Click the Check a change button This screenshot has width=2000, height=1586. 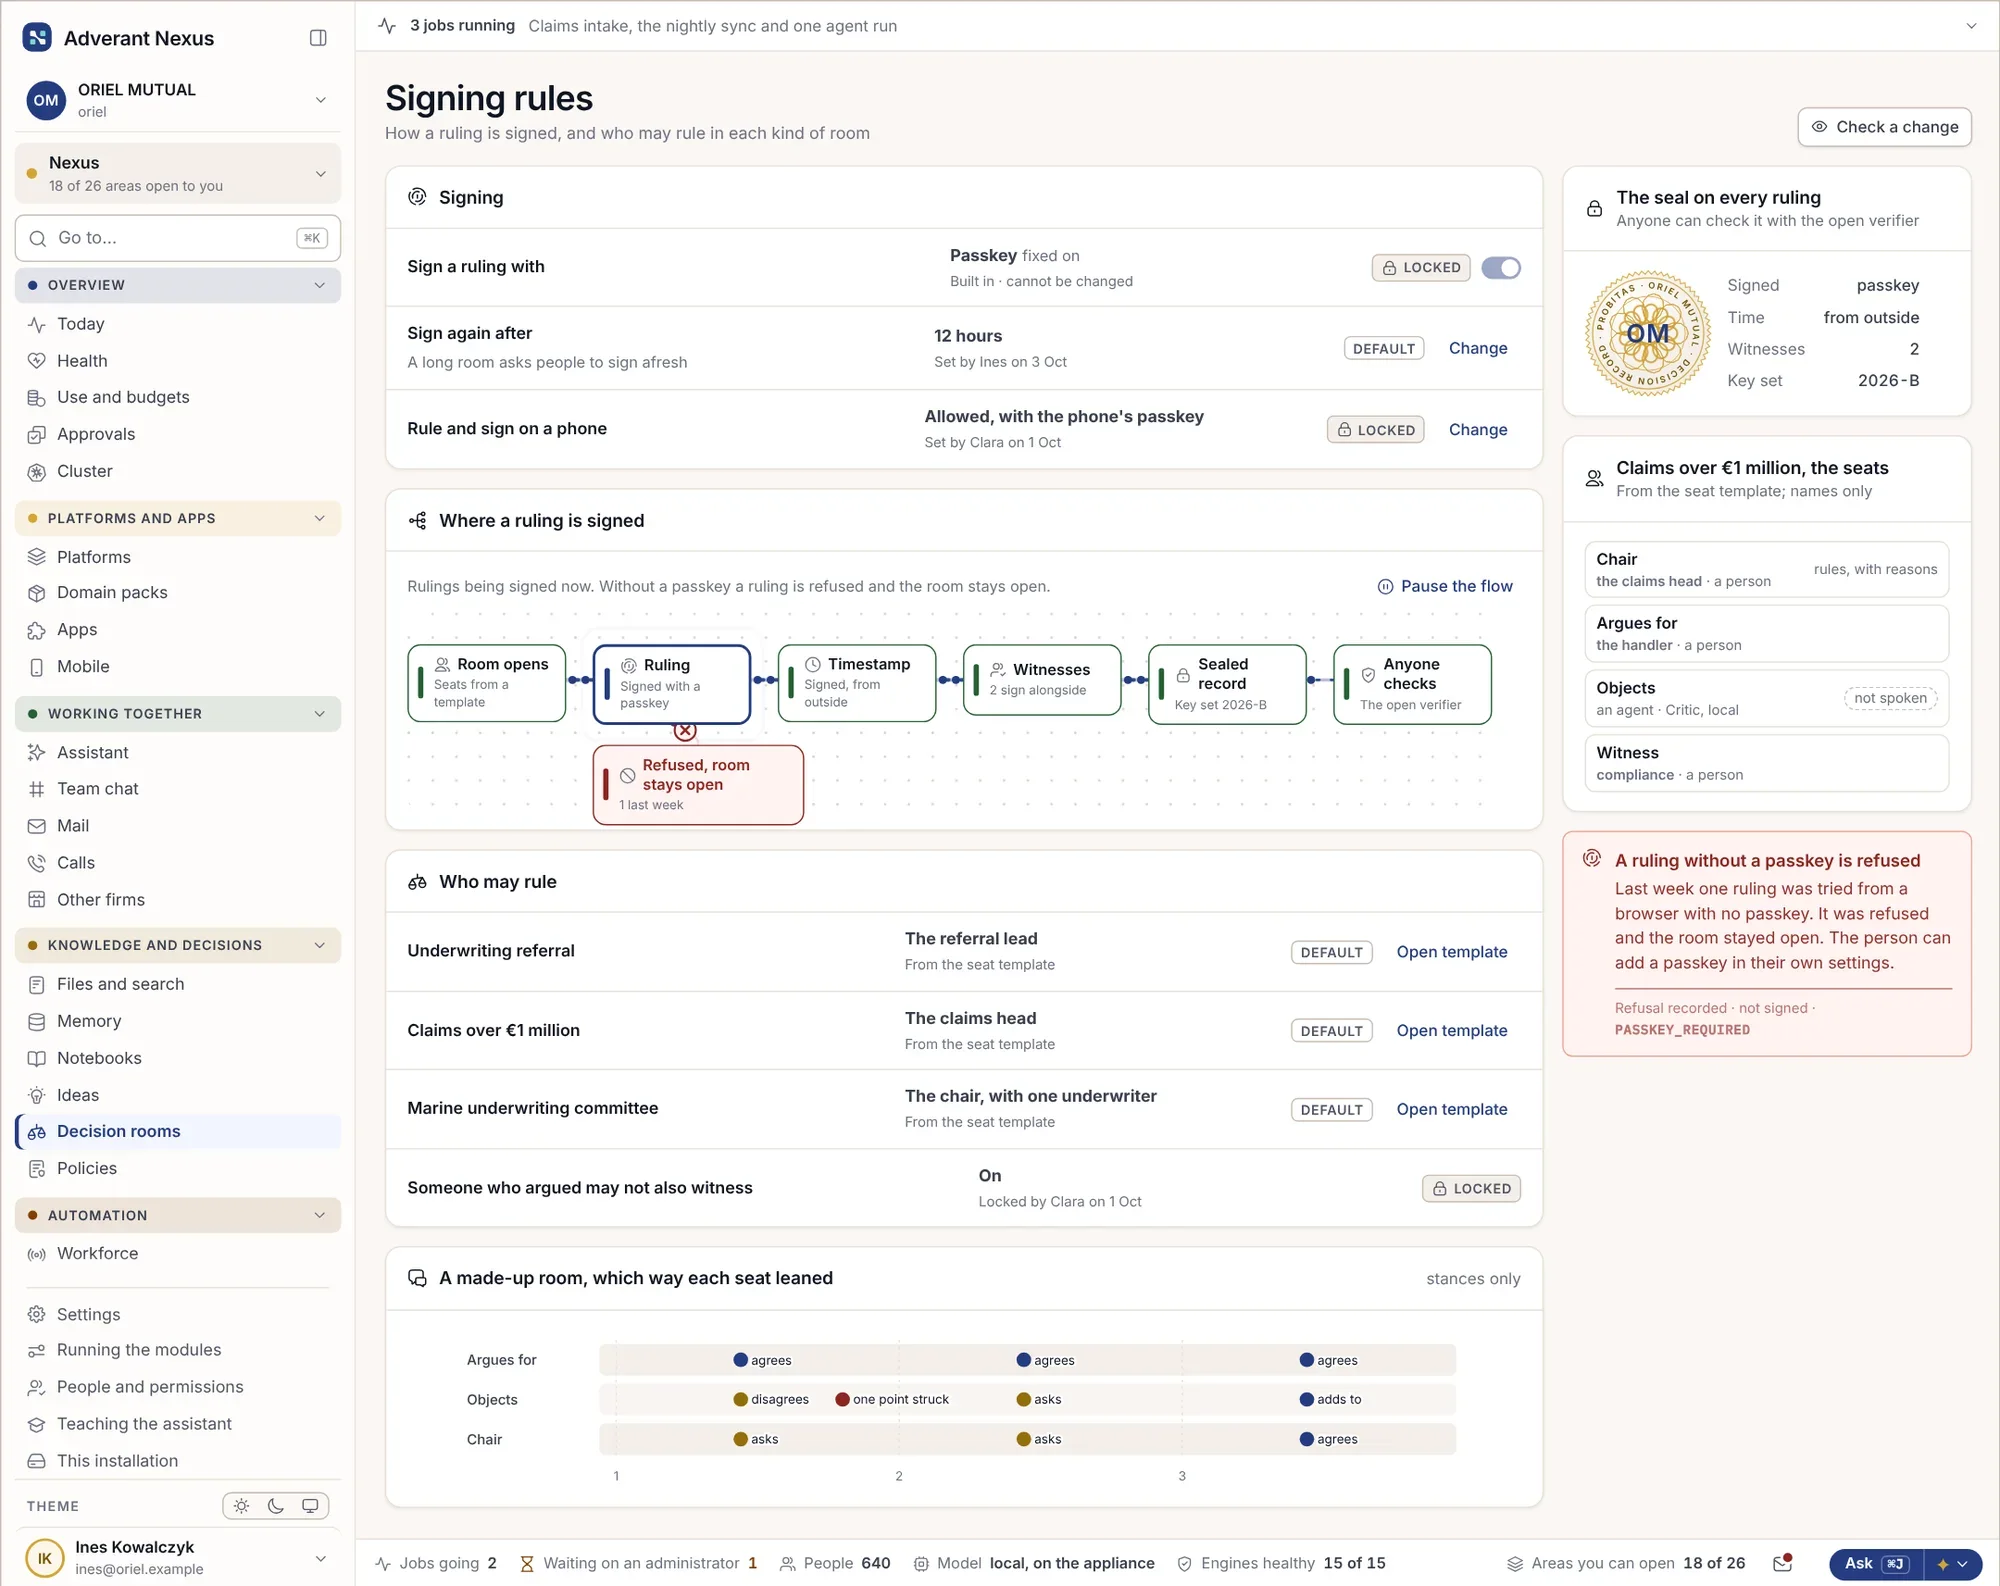click(1884, 127)
